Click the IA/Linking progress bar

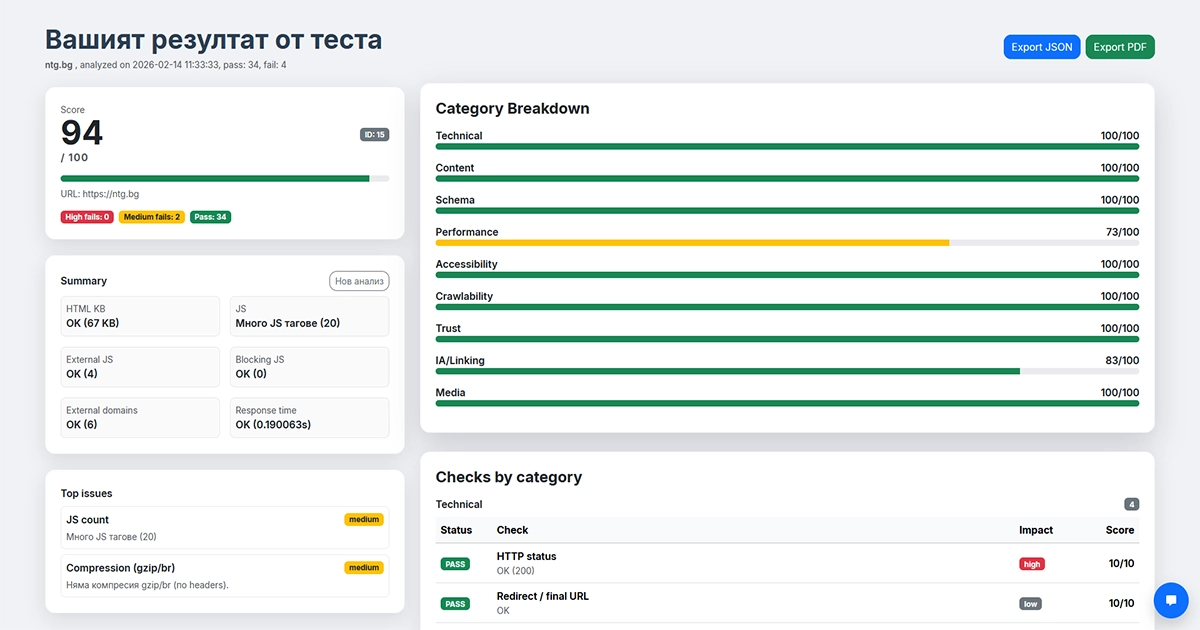[787, 371]
